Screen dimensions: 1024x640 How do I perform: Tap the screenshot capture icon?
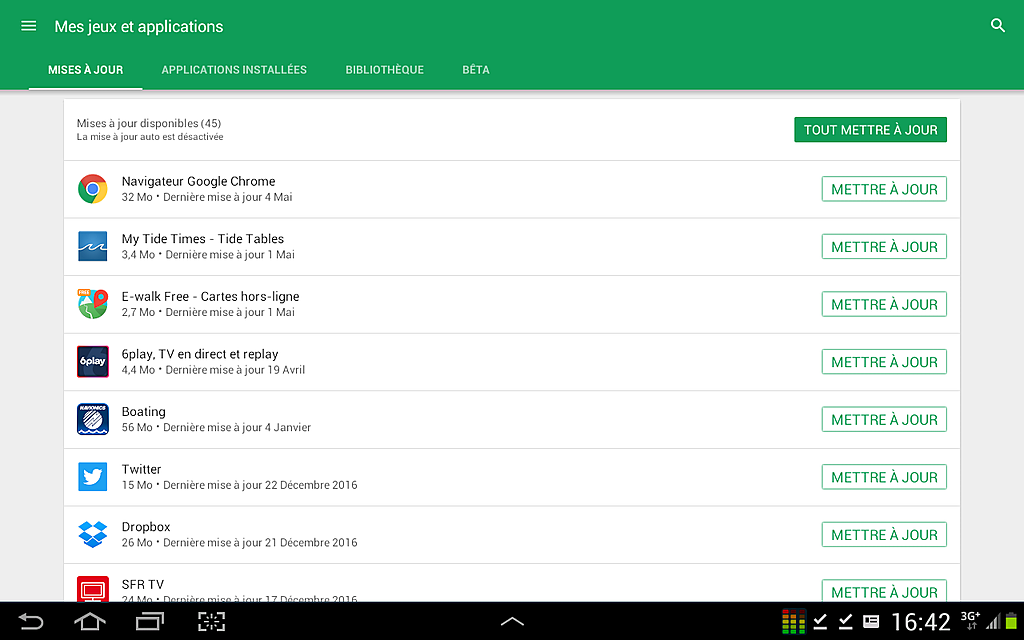pyautogui.click(x=212, y=621)
